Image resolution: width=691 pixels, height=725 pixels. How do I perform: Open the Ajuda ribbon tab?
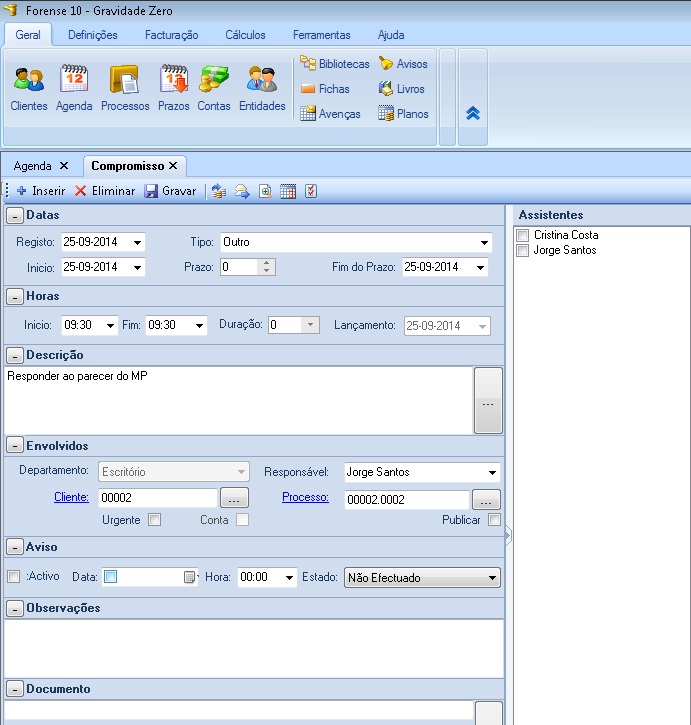pyautogui.click(x=391, y=35)
